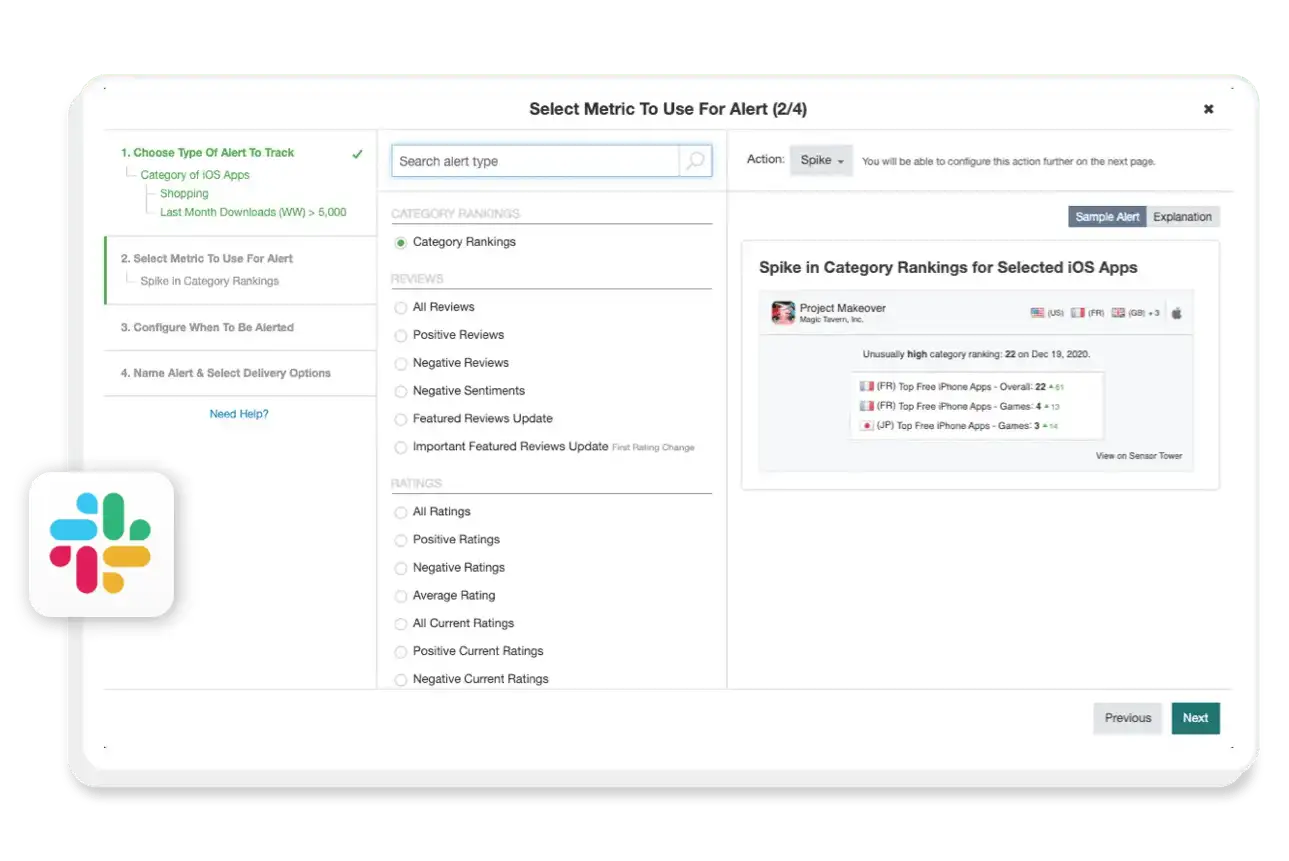Click the Slack logo icon

click(x=99, y=544)
